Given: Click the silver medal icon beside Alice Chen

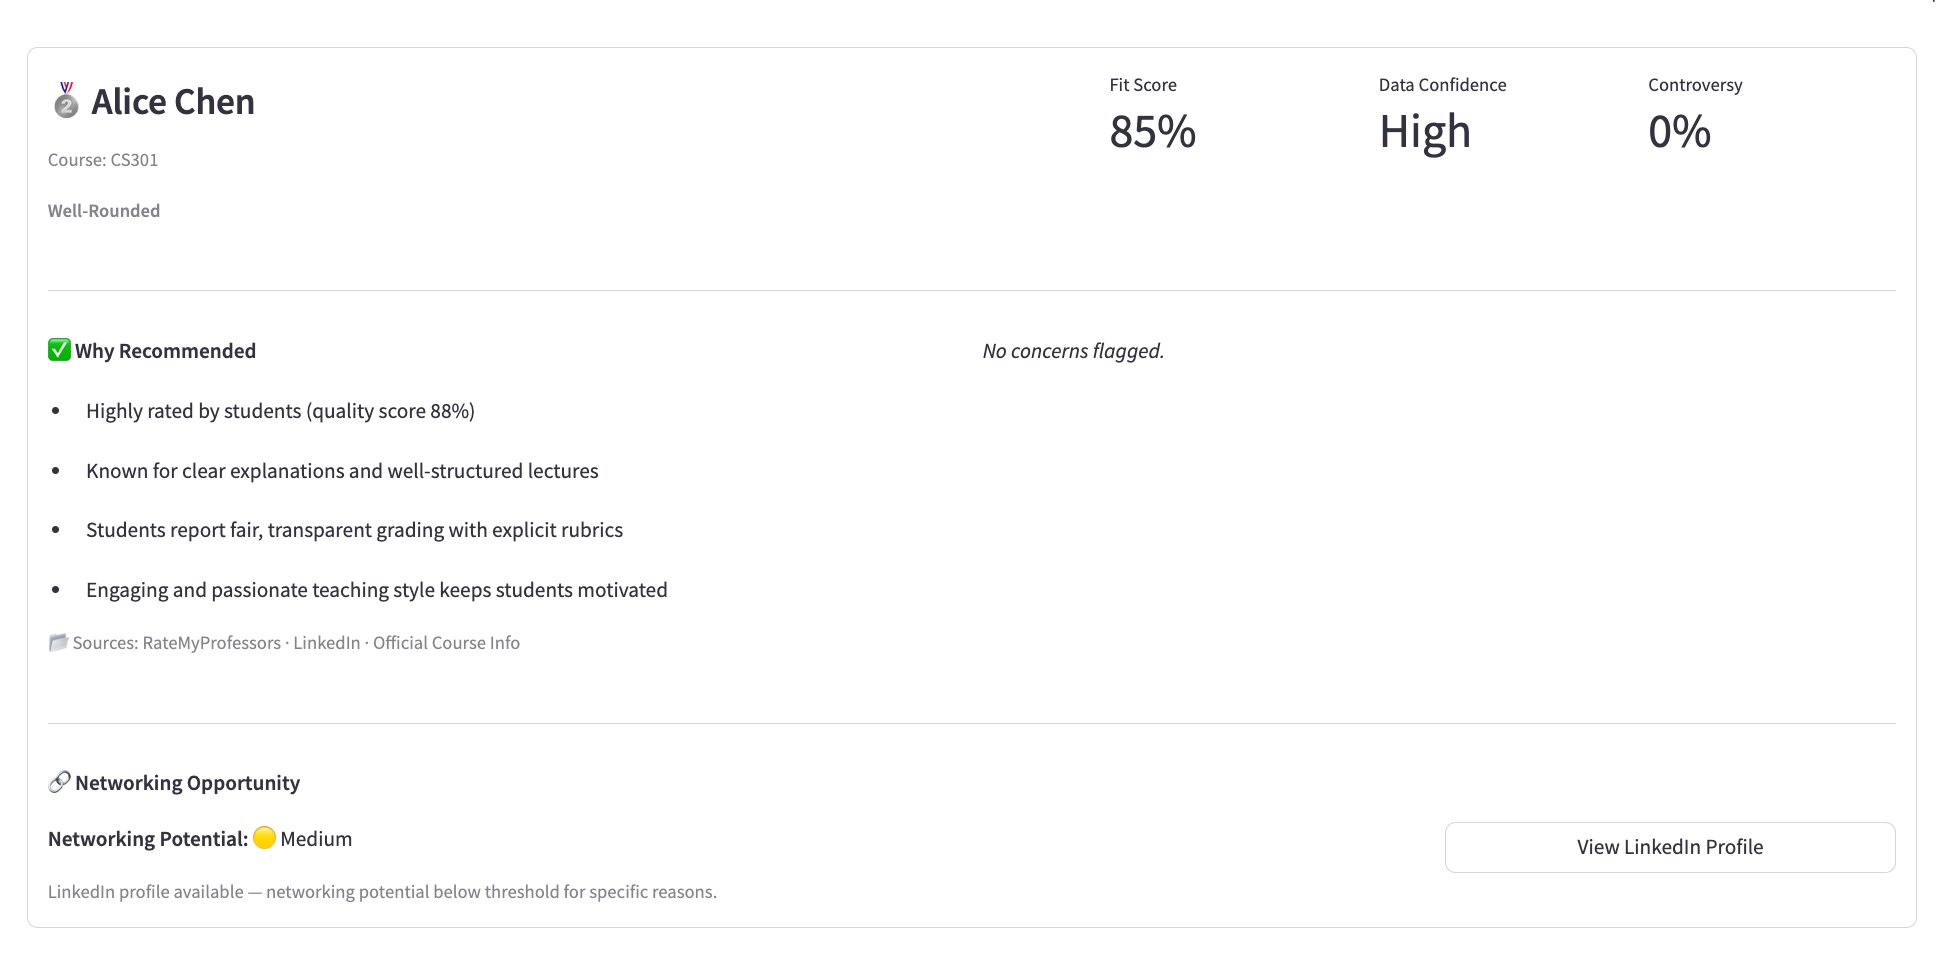Looking at the screenshot, I should [66, 102].
